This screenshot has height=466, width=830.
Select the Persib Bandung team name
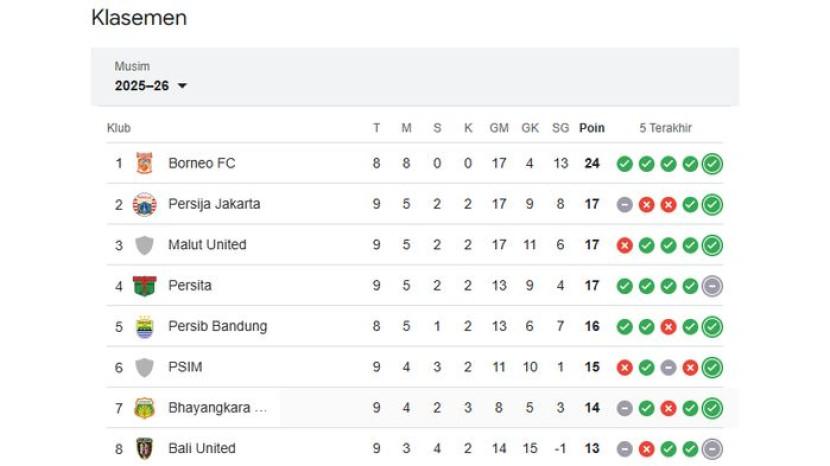coord(217,326)
